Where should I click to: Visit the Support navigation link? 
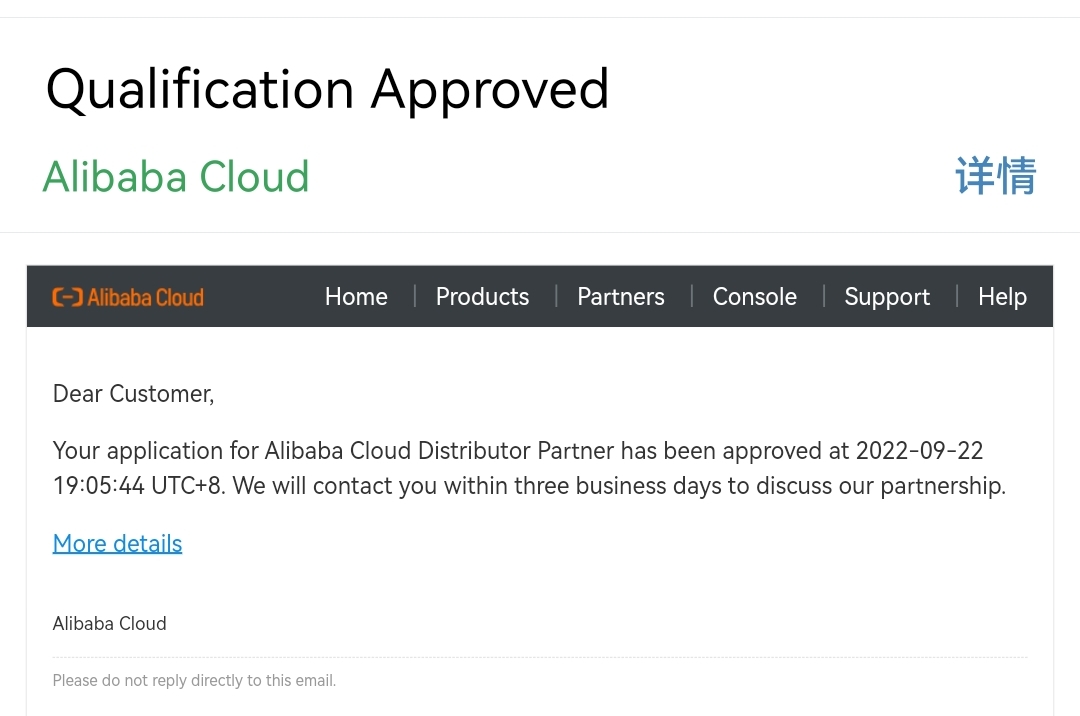coord(886,297)
